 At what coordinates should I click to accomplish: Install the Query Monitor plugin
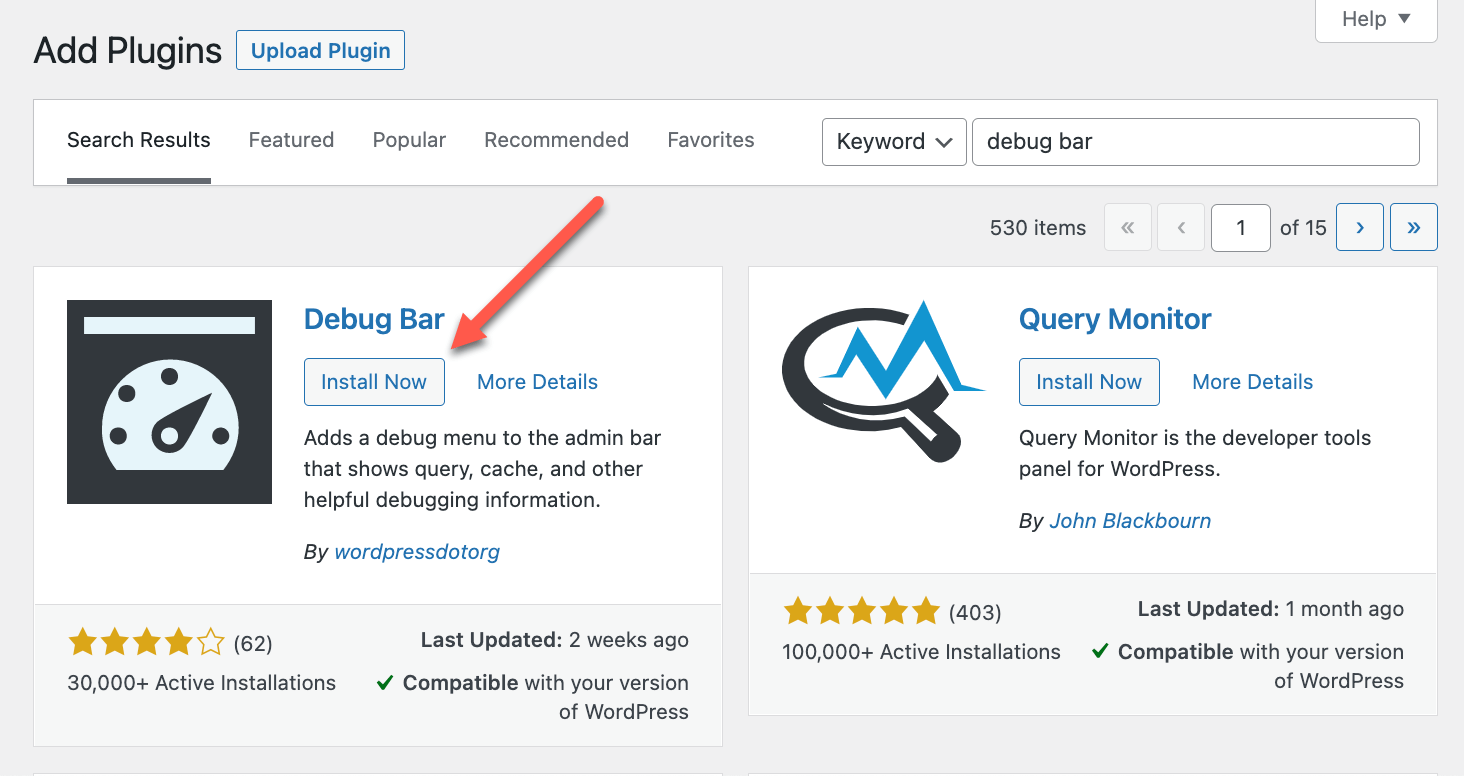(1089, 382)
